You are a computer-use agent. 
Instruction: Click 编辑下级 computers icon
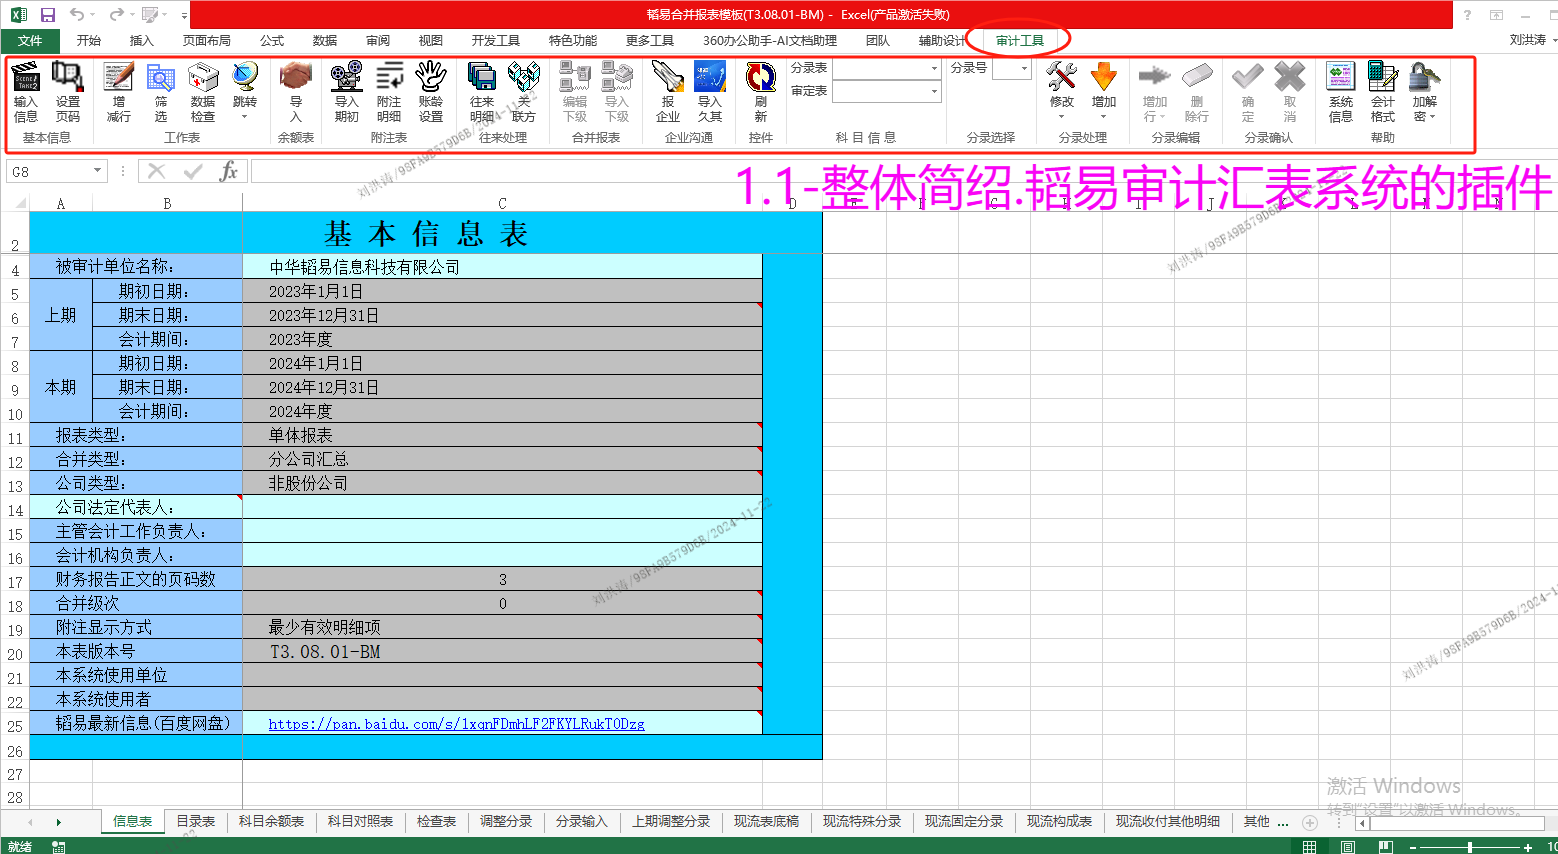click(x=575, y=77)
